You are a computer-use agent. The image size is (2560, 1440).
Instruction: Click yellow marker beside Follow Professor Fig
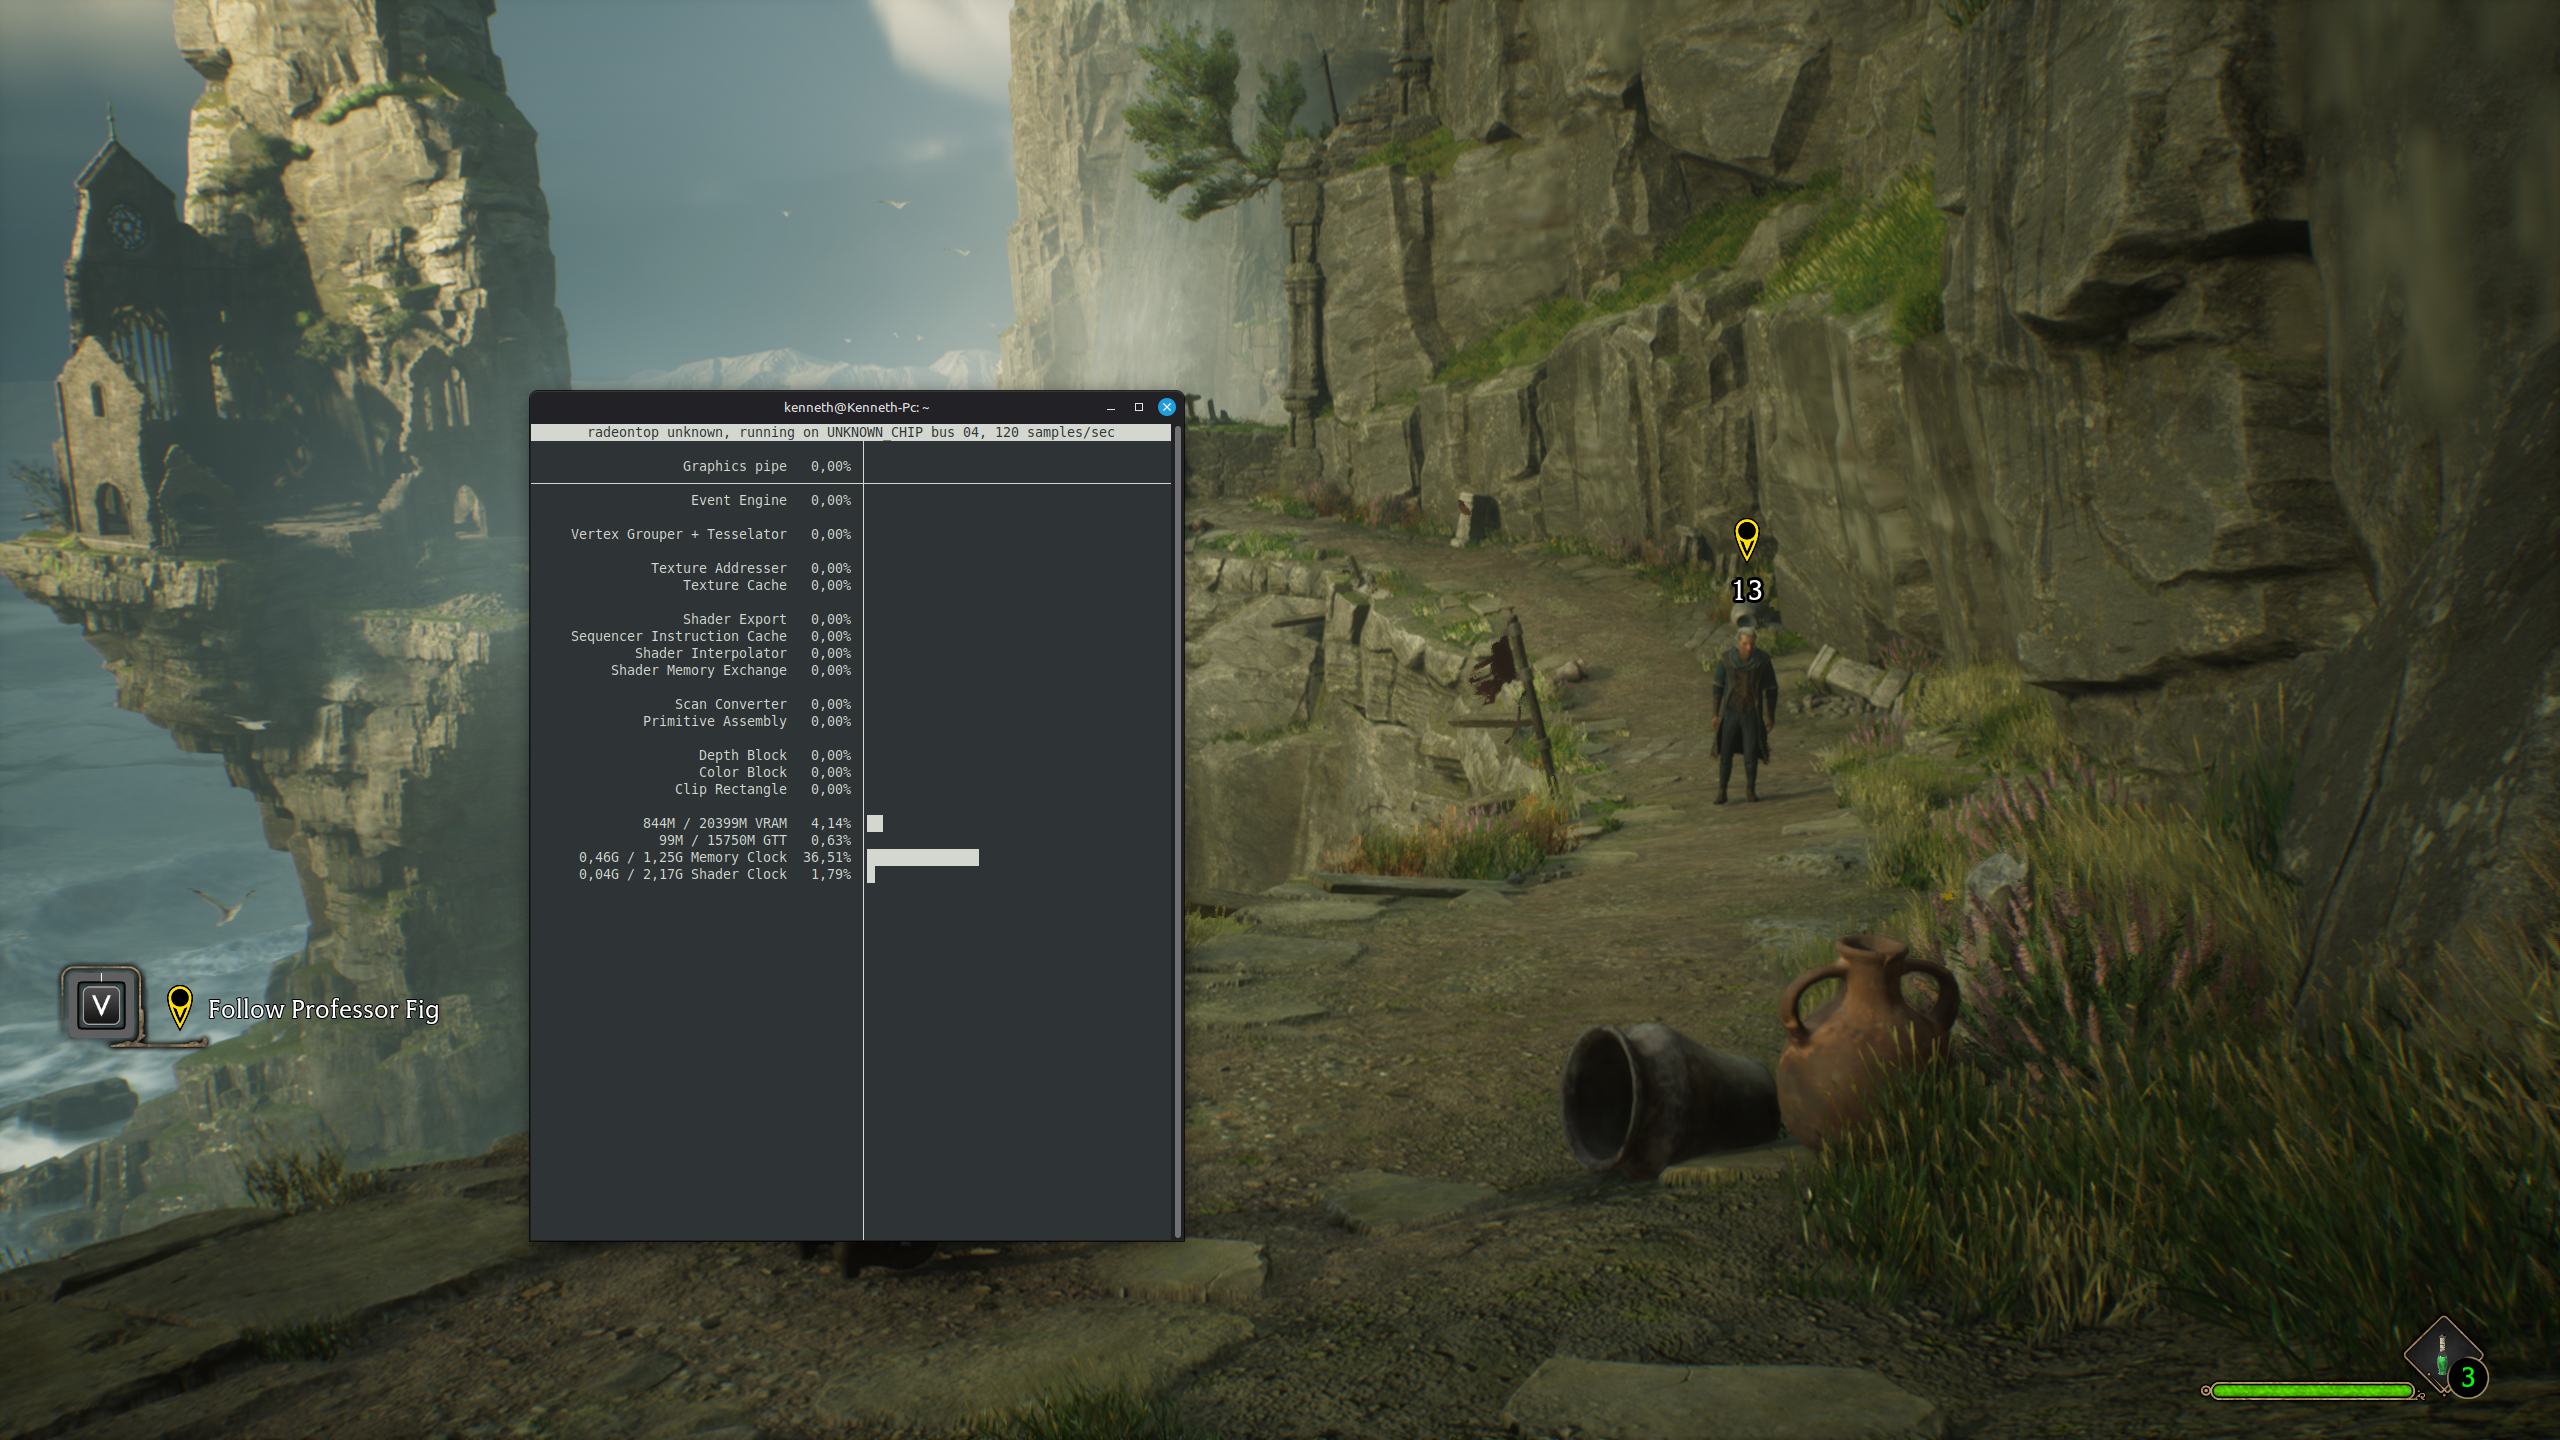pos(179,1004)
